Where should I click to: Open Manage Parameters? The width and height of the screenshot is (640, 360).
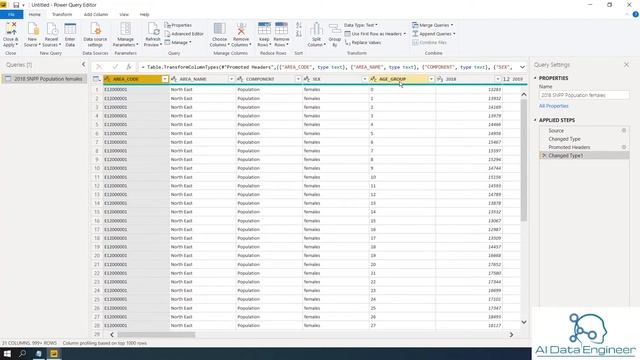point(125,34)
